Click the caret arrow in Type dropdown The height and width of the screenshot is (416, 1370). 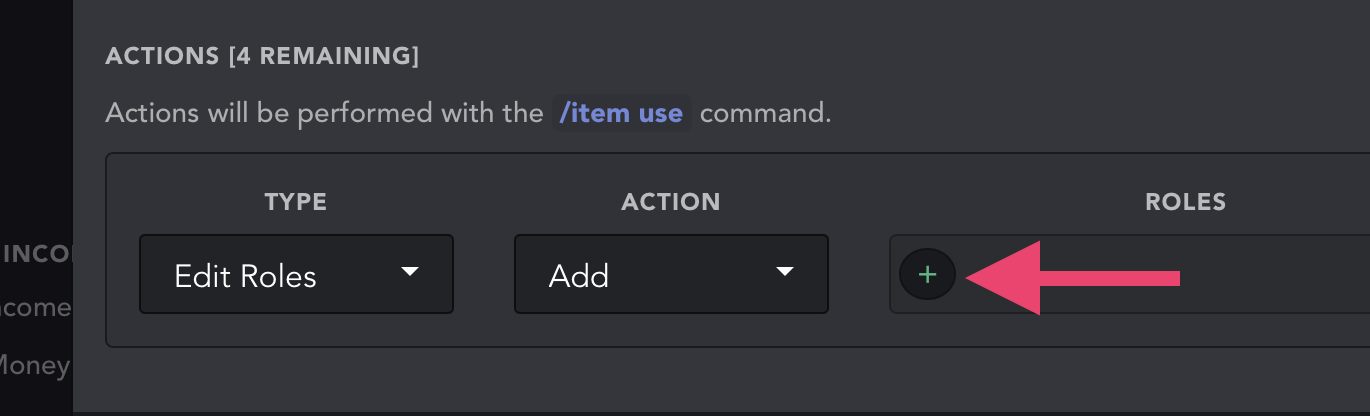(x=409, y=272)
